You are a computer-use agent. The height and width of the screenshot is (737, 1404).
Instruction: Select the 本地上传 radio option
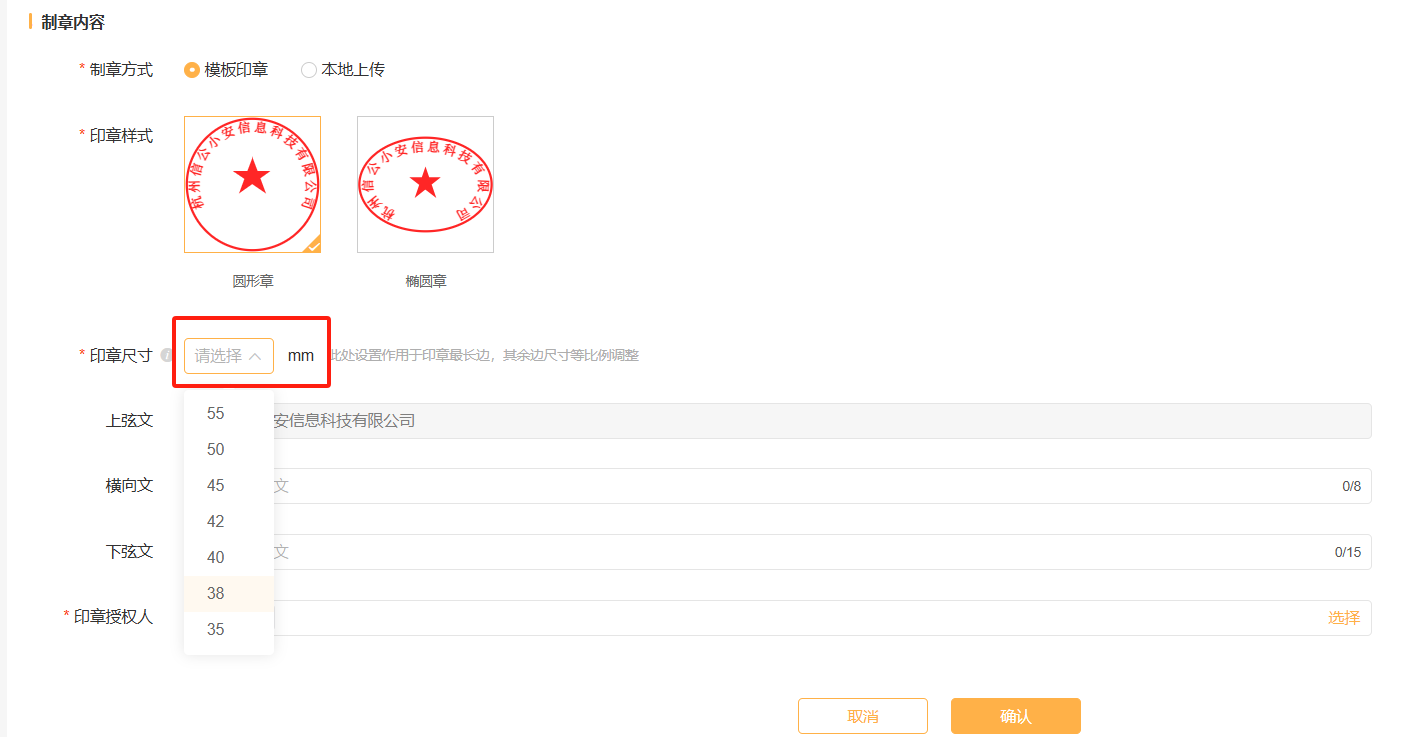[x=309, y=70]
